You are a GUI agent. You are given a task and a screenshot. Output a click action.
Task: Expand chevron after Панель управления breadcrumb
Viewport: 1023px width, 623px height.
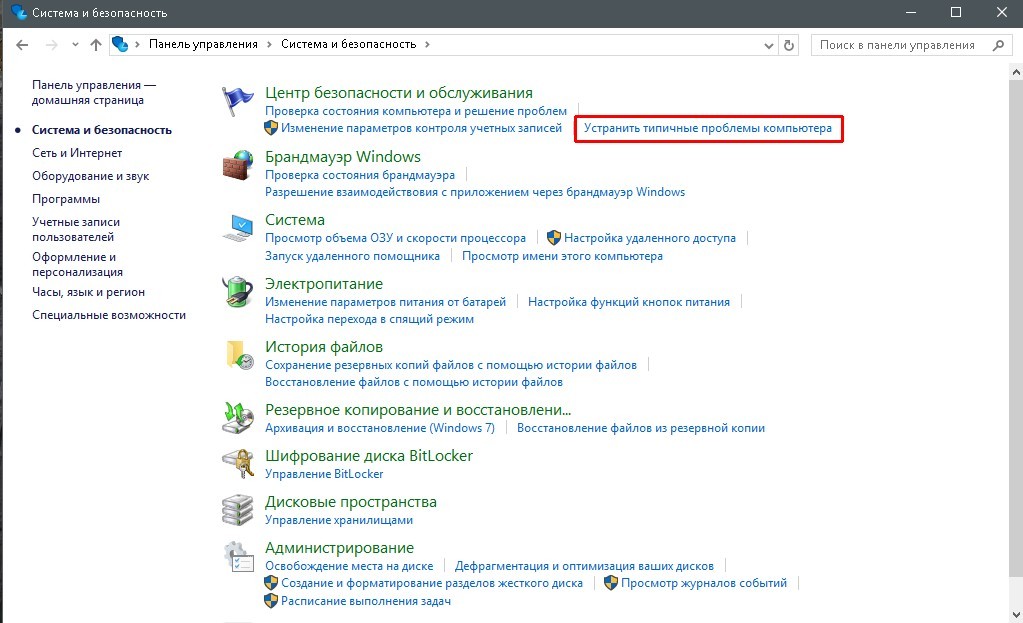click(269, 44)
